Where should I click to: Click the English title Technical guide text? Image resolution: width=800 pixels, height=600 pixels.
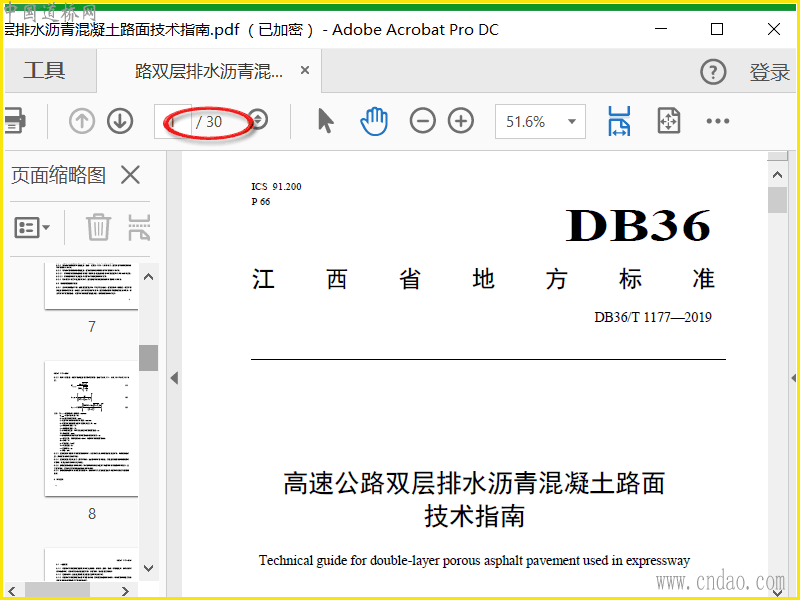tap(474, 561)
